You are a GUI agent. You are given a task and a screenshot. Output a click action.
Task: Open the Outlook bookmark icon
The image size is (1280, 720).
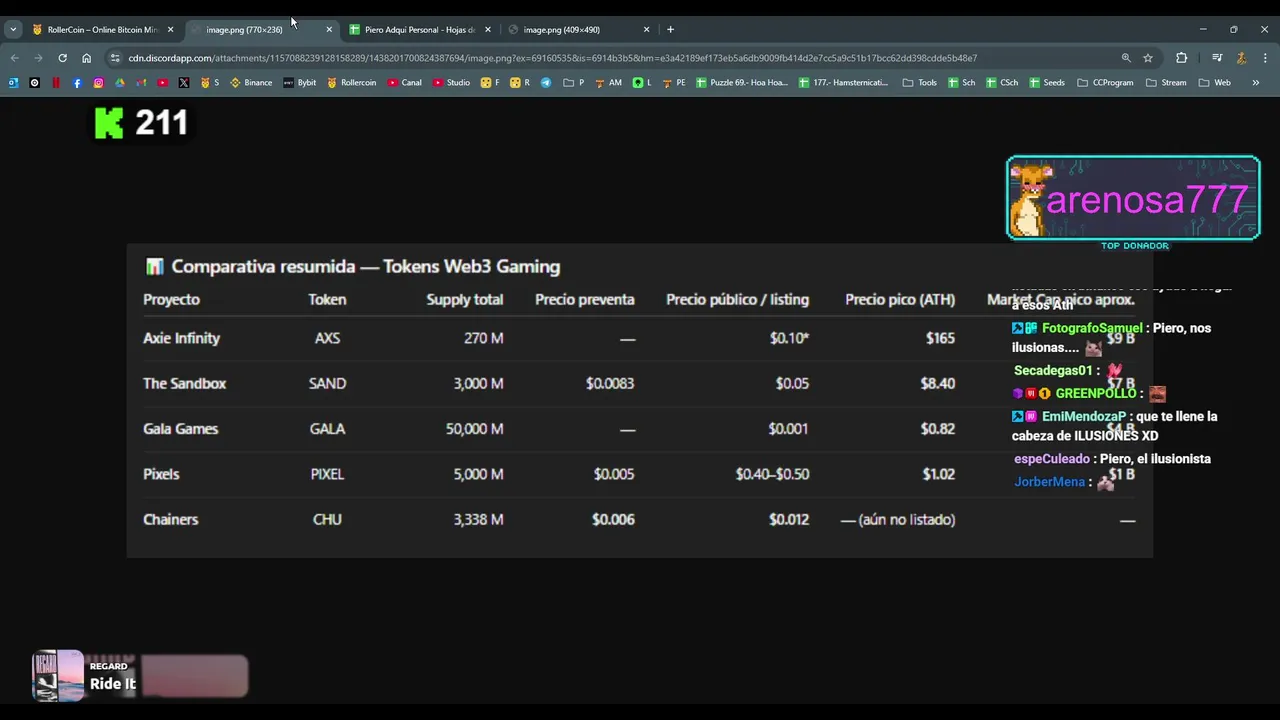point(13,83)
